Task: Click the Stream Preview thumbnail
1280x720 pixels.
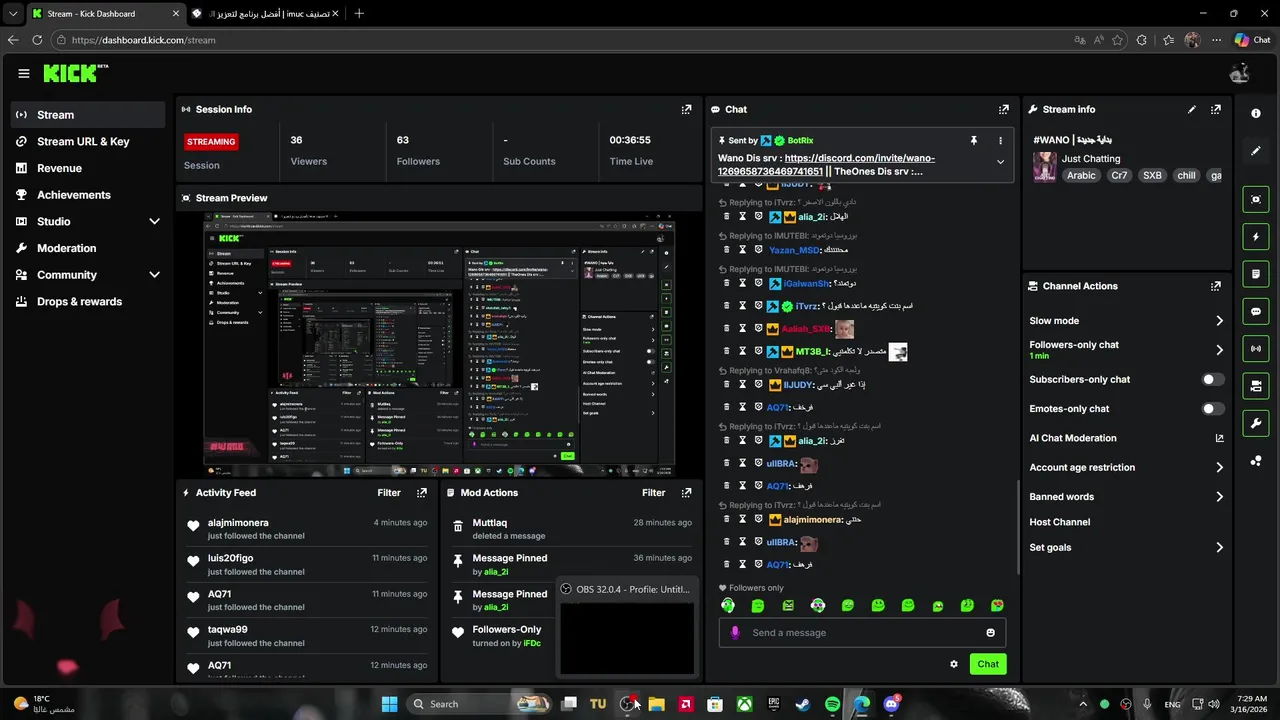Action: (440, 345)
